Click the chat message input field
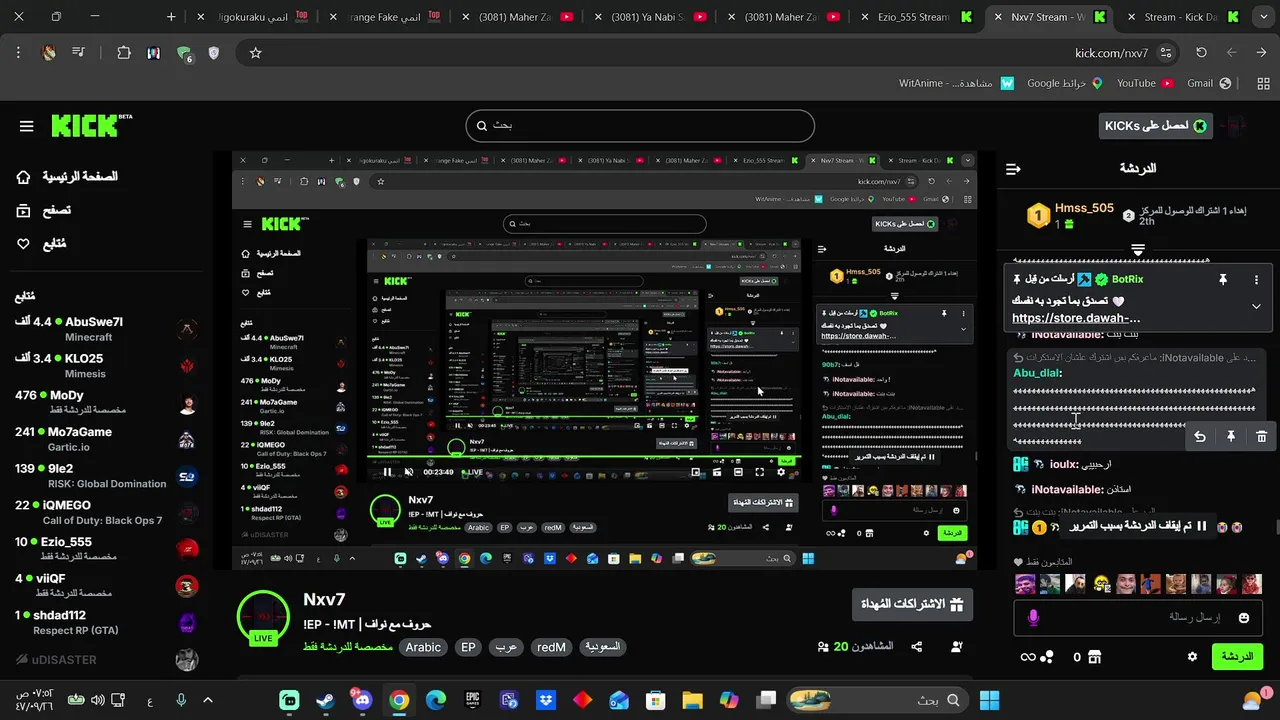The width and height of the screenshot is (1280, 720). [1137, 618]
